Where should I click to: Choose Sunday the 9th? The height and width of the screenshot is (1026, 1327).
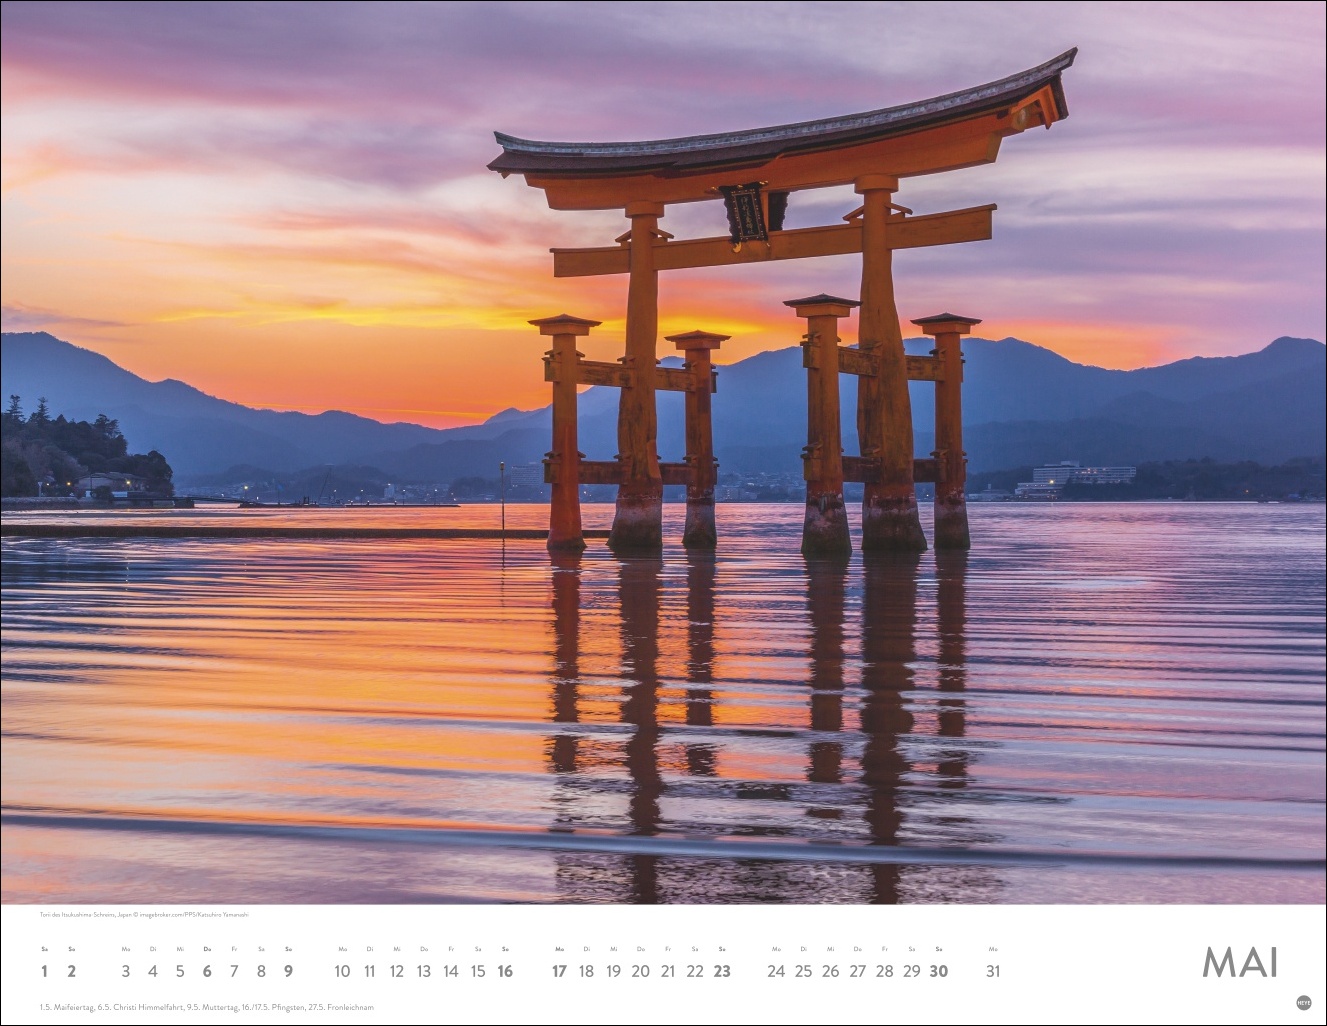coord(288,971)
